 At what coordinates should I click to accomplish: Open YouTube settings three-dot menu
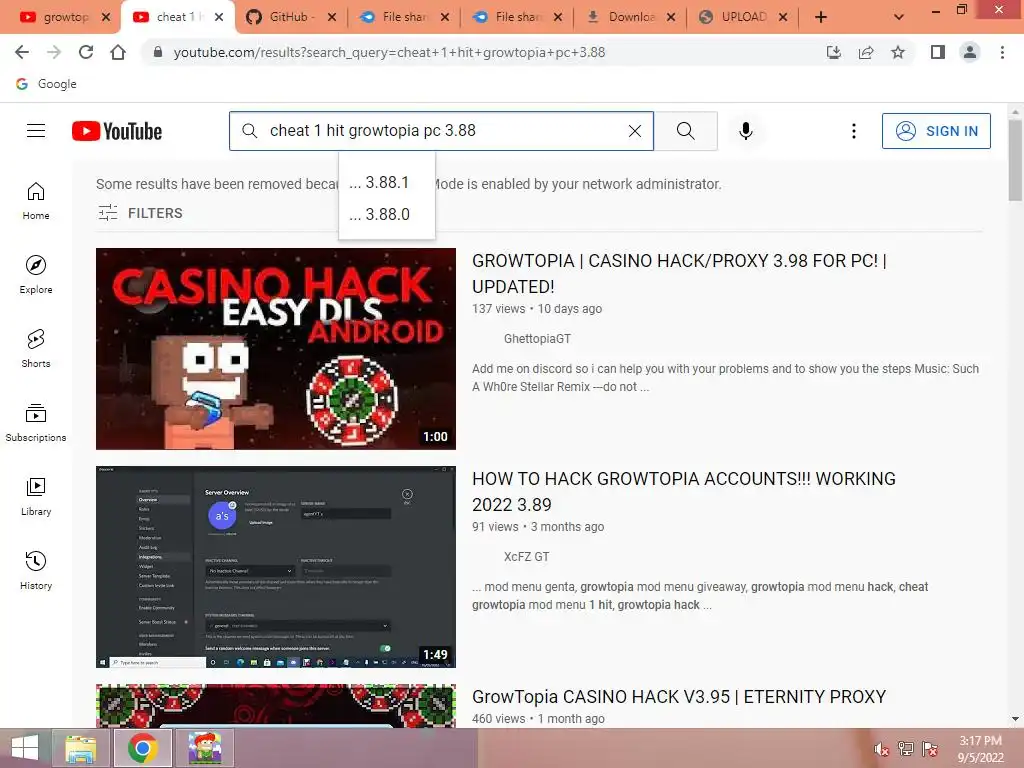[x=854, y=131]
